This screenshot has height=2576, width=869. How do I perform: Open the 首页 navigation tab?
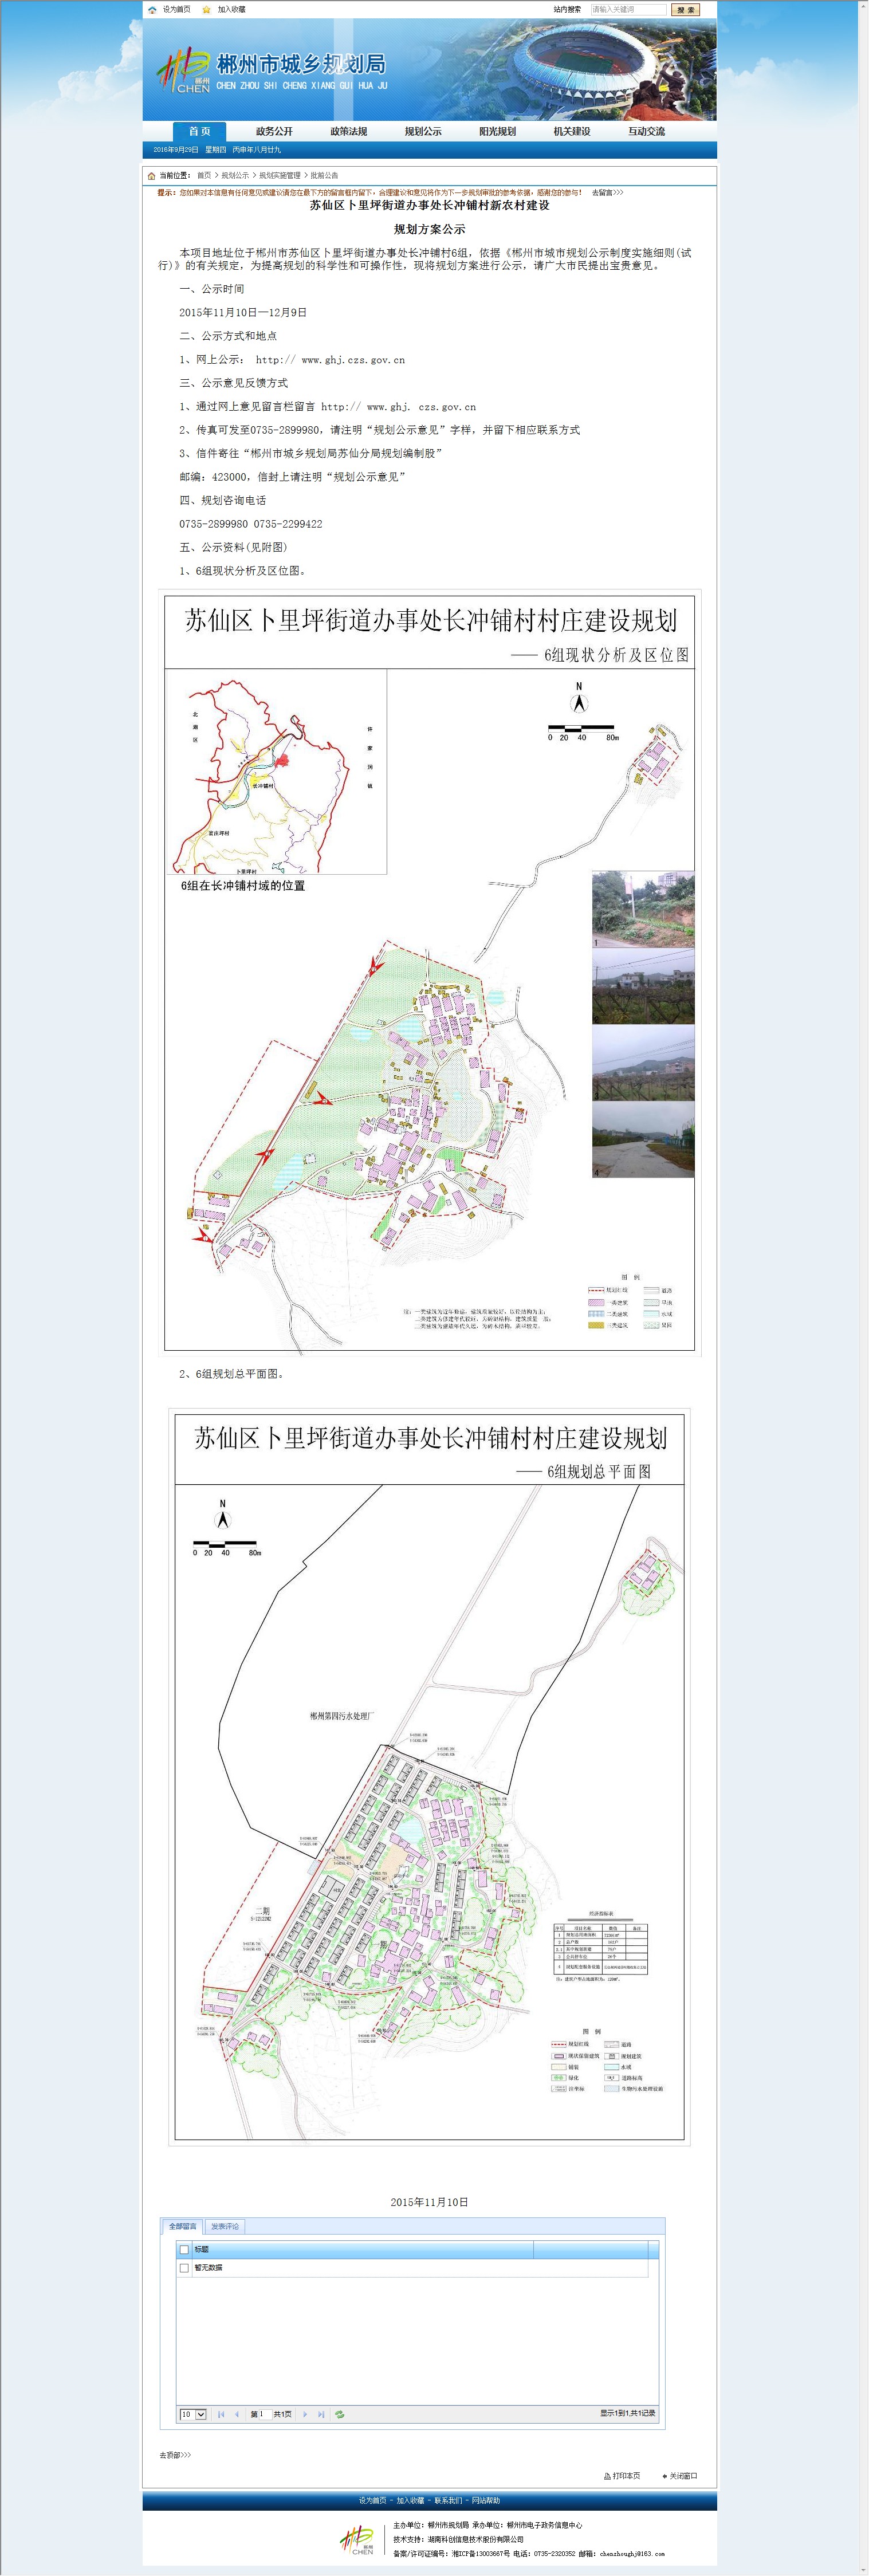tap(200, 131)
